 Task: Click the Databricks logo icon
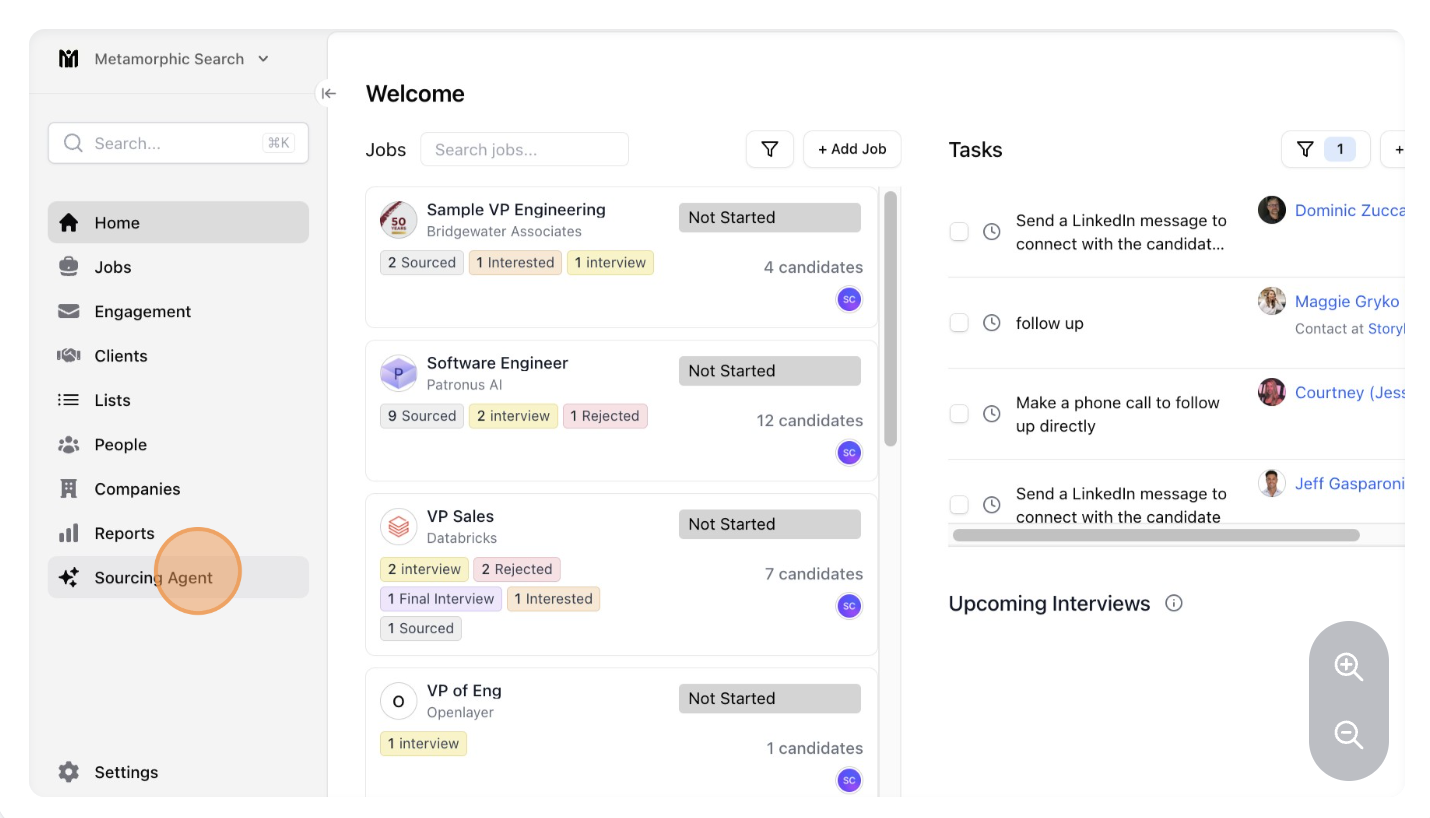click(x=398, y=526)
